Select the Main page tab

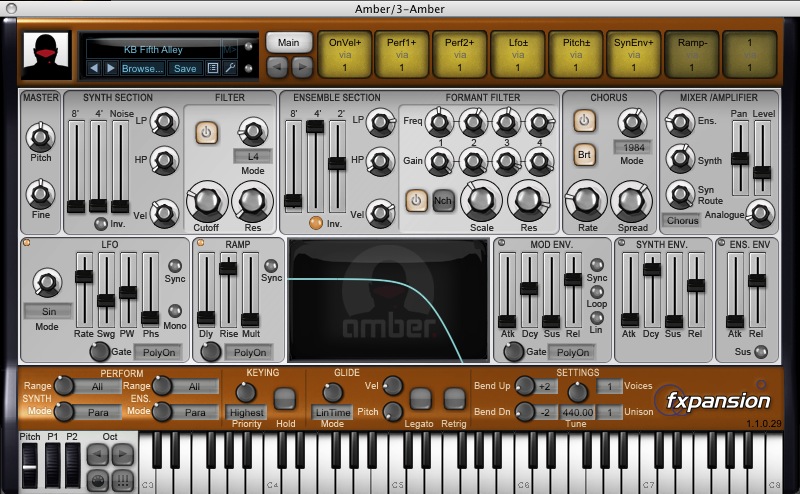tap(289, 43)
